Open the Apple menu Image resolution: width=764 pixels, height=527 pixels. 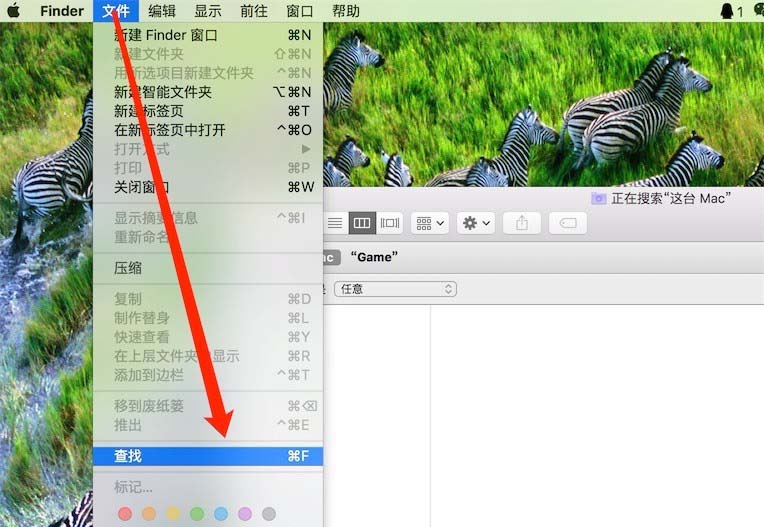coord(13,11)
